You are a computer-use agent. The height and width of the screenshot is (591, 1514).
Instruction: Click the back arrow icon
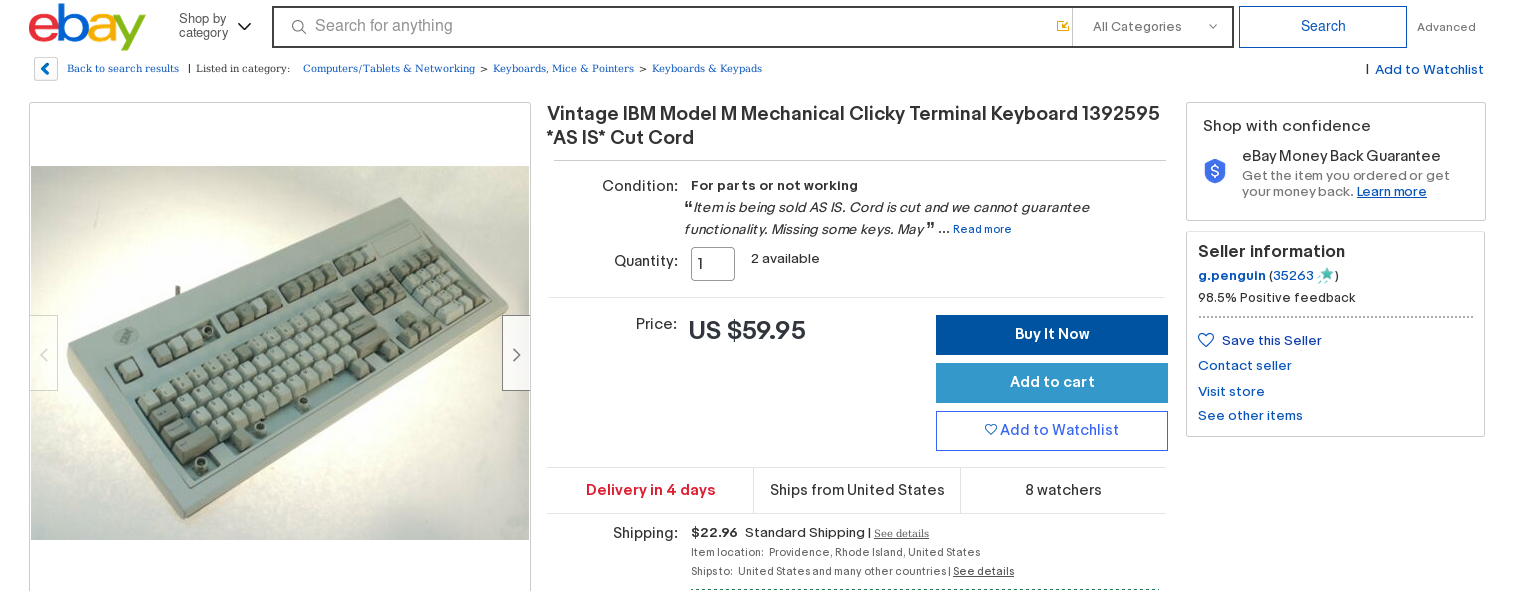pyautogui.click(x=46, y=69)
